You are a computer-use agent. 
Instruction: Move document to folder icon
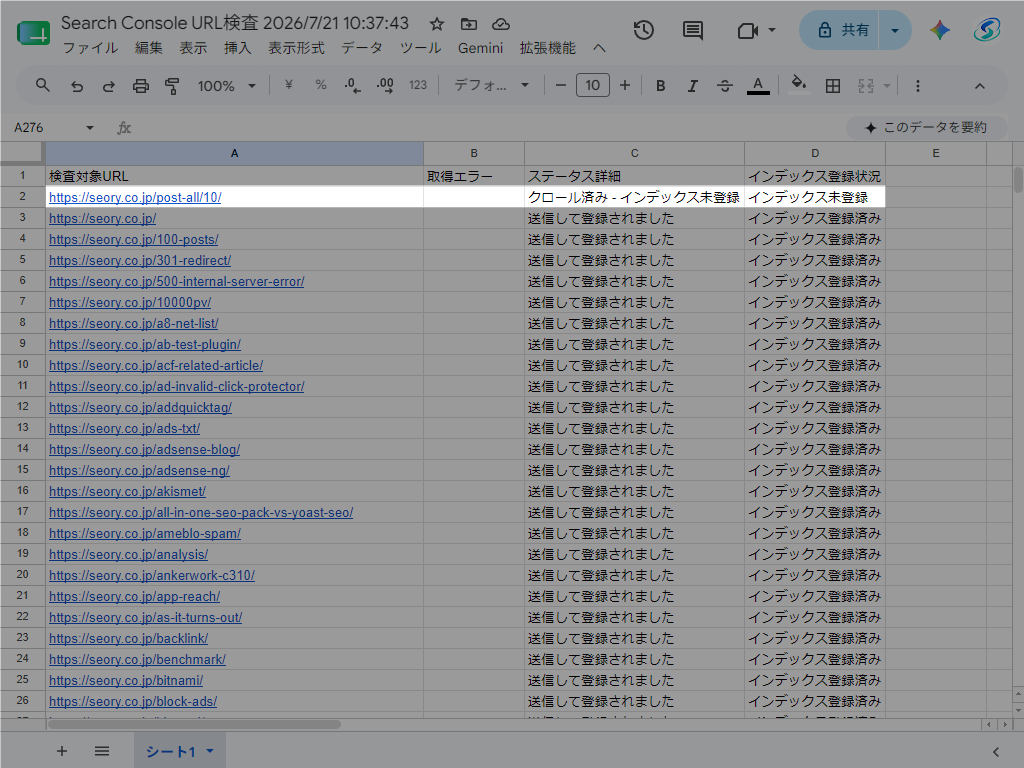click(x=468, y=24)
